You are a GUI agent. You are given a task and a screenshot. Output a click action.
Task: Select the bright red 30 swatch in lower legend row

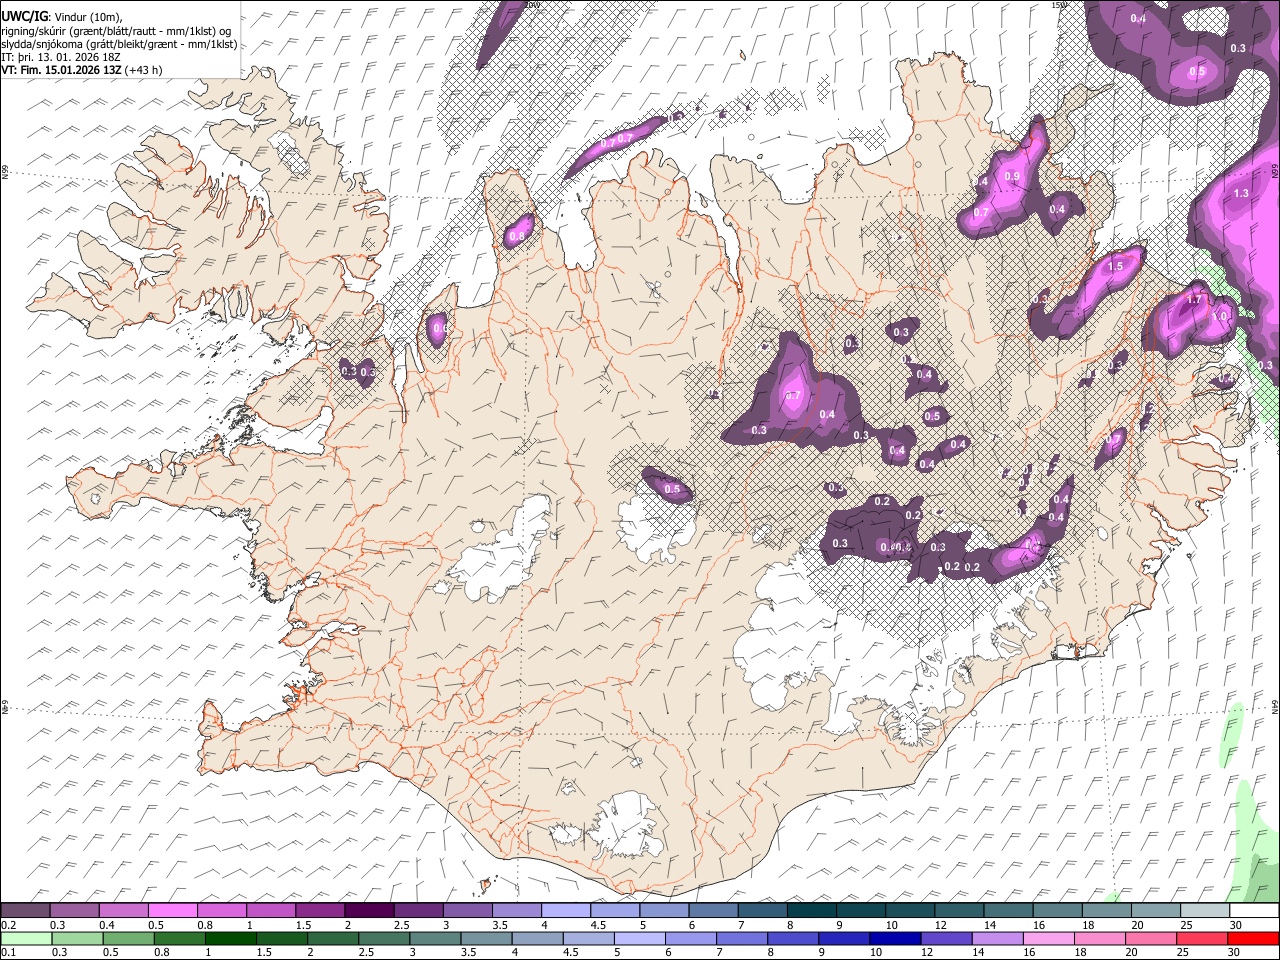coord(1253,938)
